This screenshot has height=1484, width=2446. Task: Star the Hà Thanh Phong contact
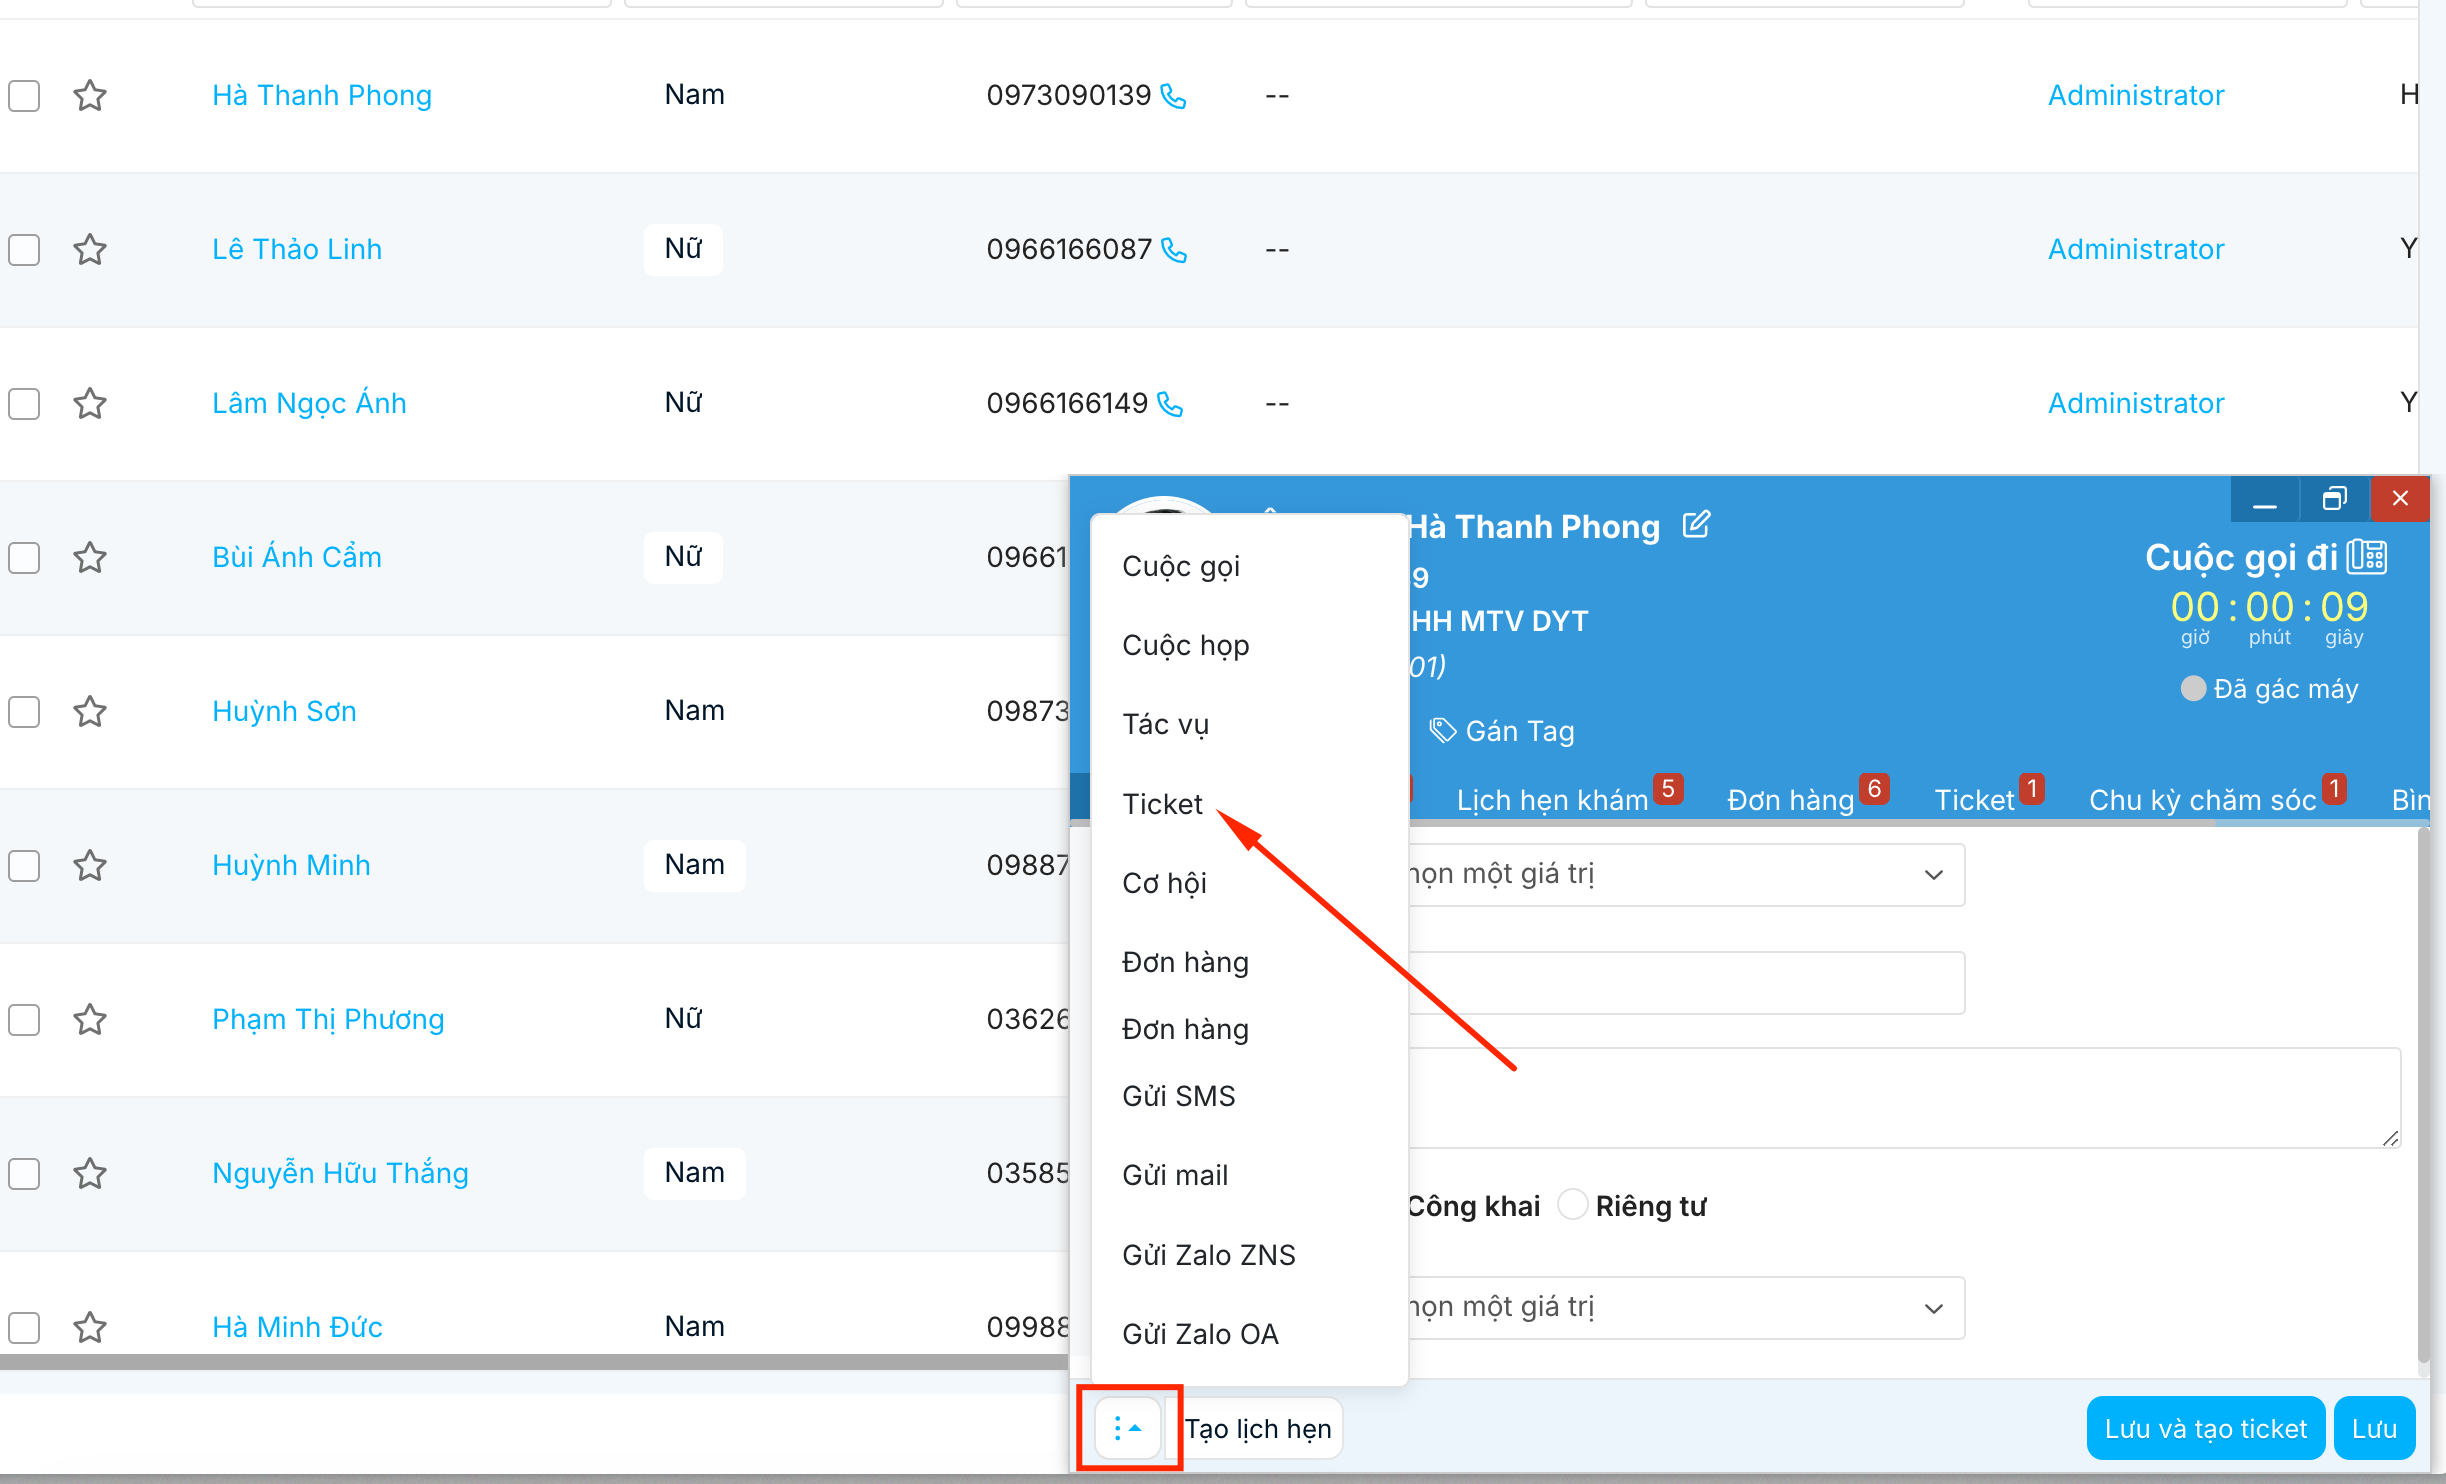pos(90,96)
